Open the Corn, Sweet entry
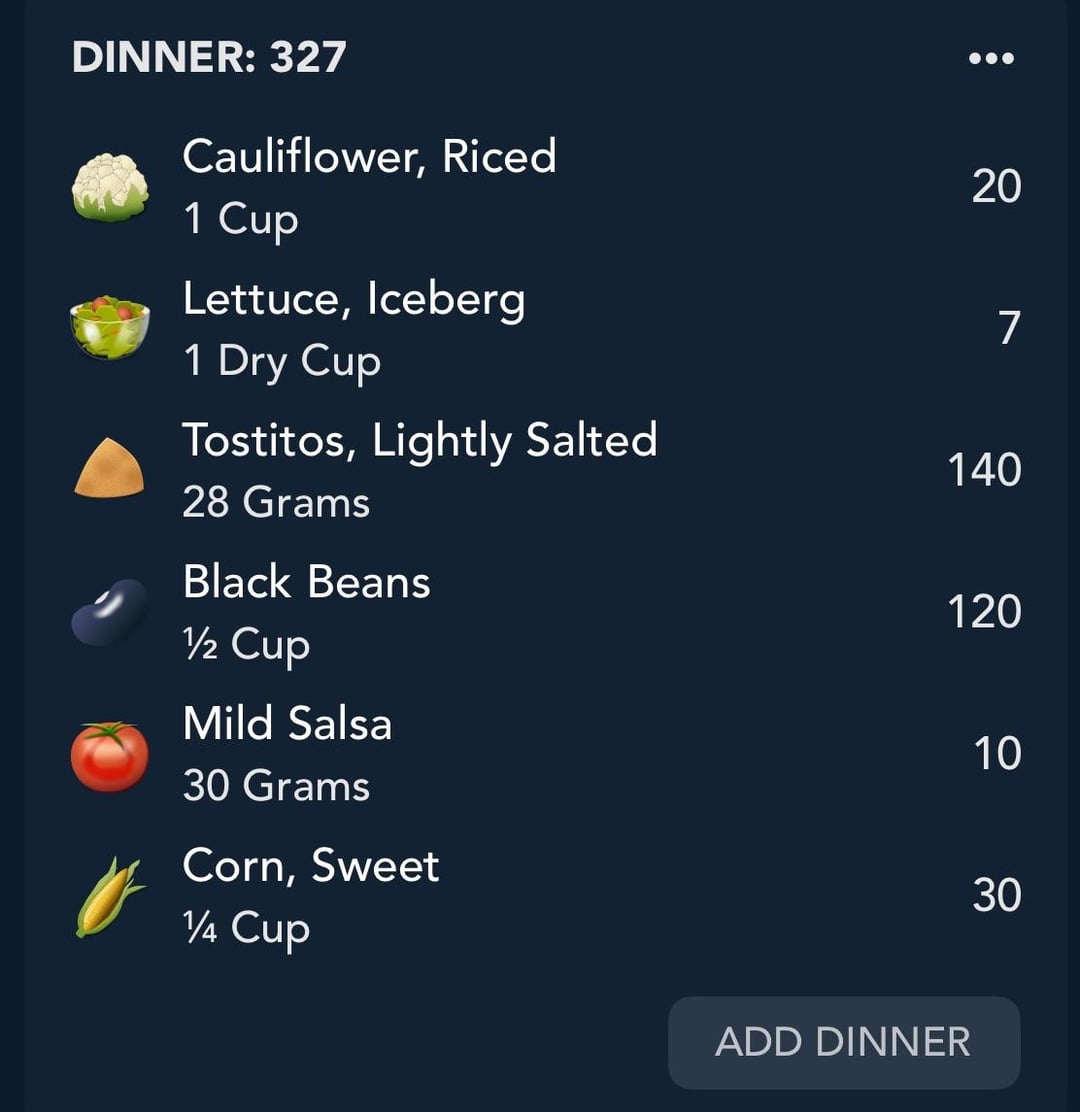The image size is (1080, 1112). 546,896
